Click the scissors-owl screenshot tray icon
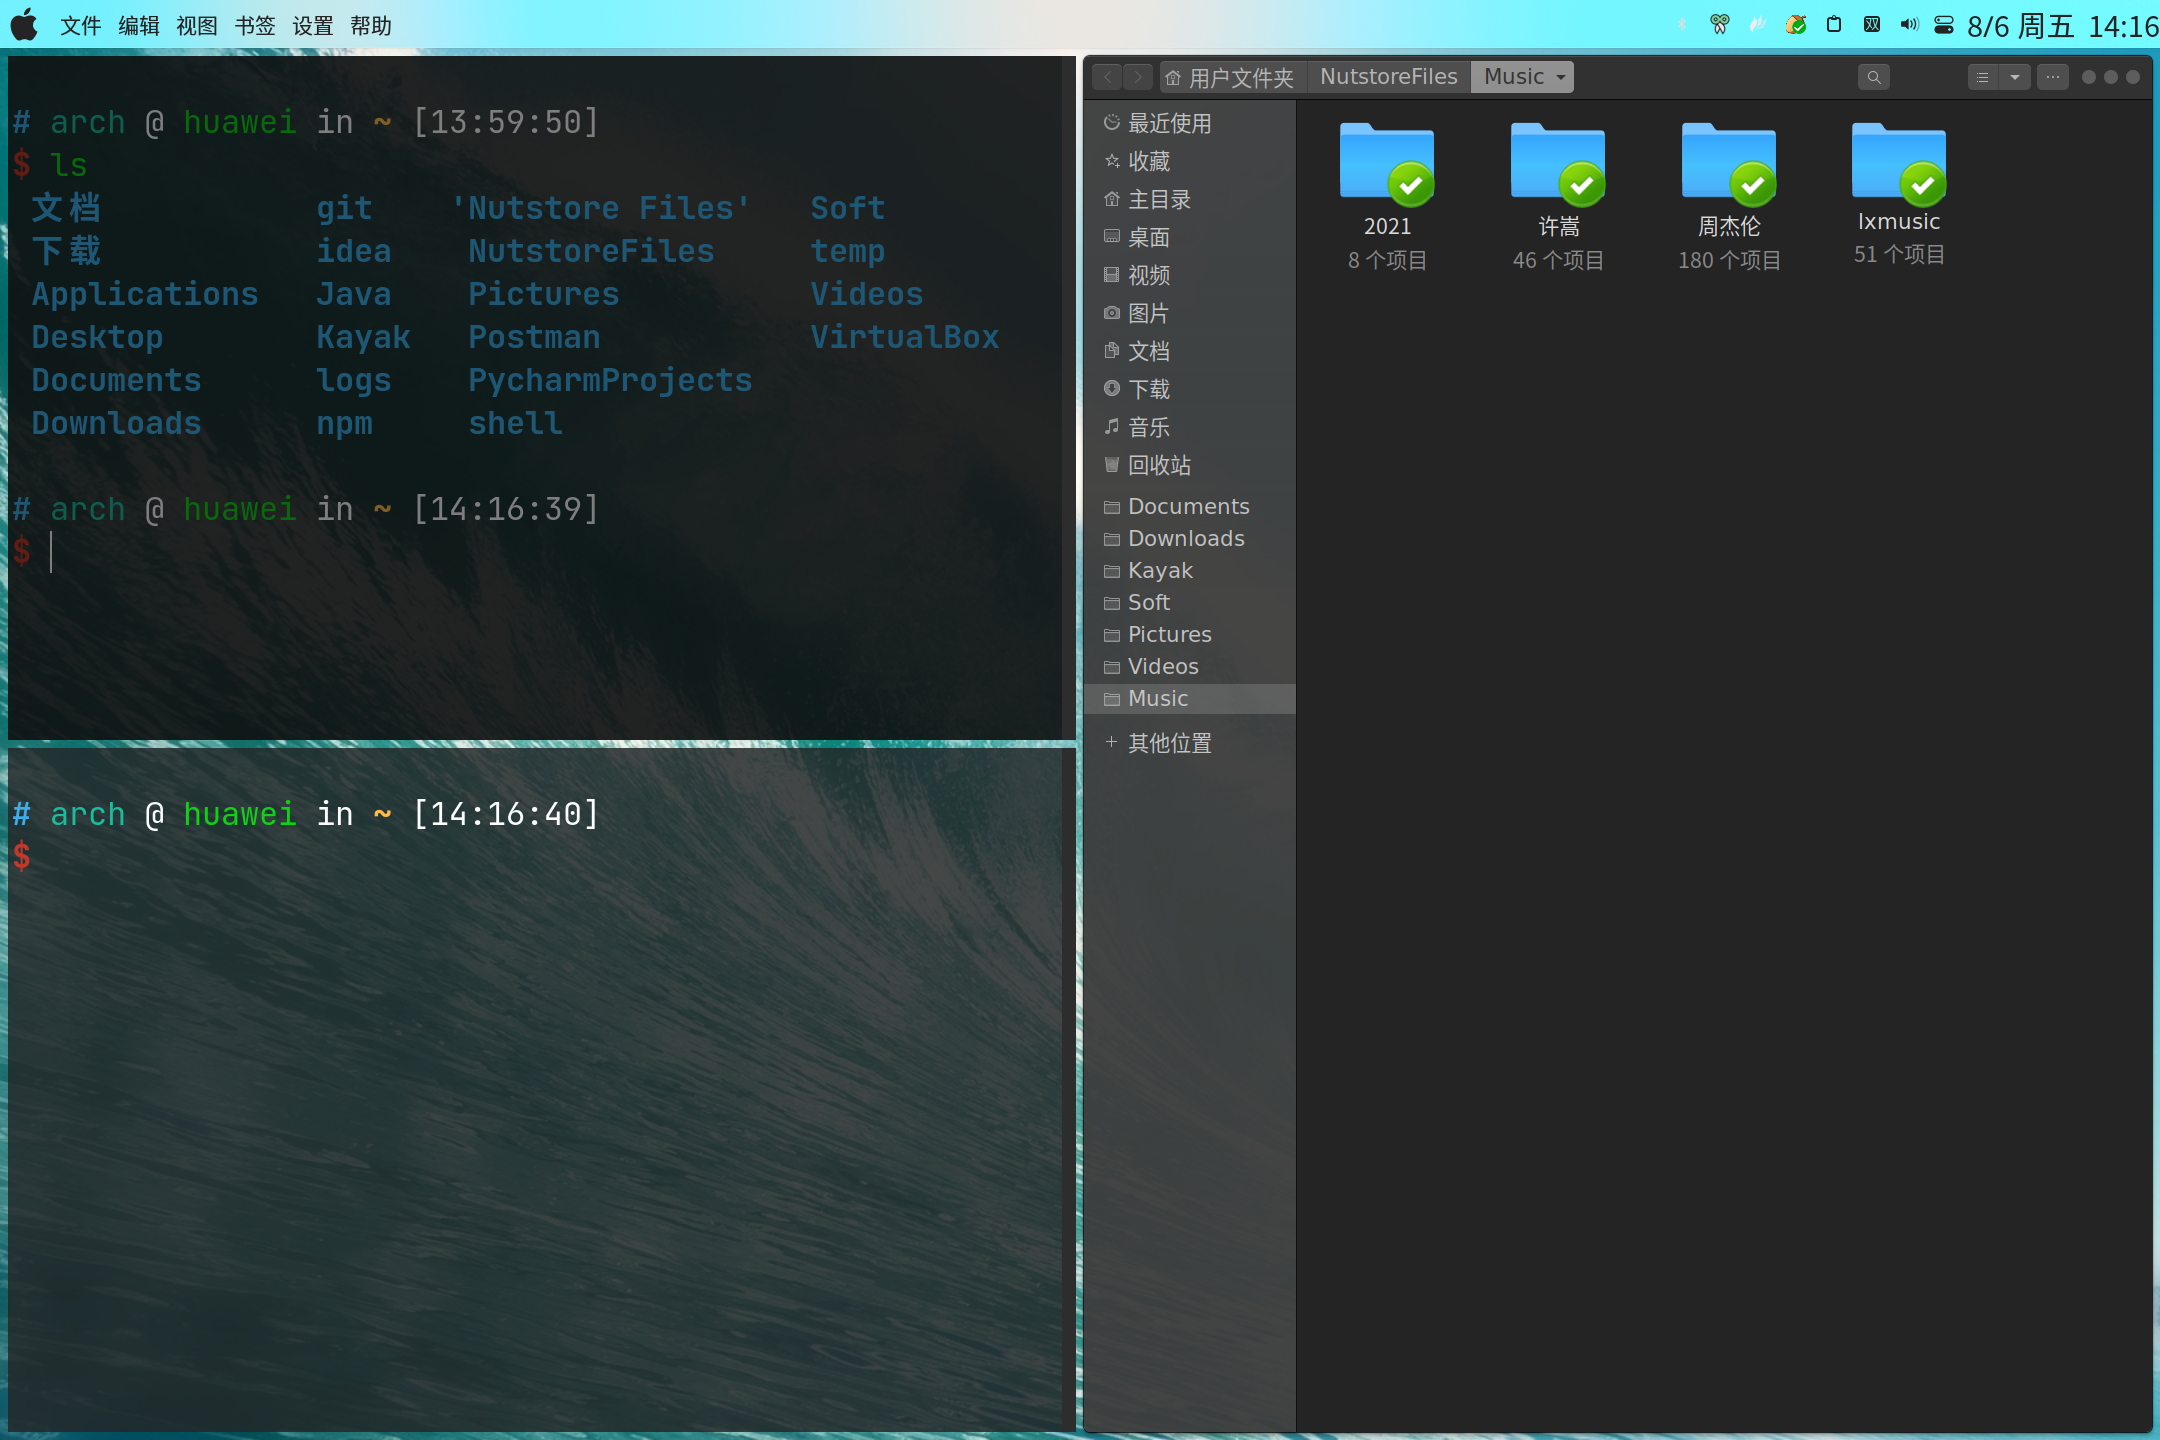2160x1440 pixels. pos(1719,25)
